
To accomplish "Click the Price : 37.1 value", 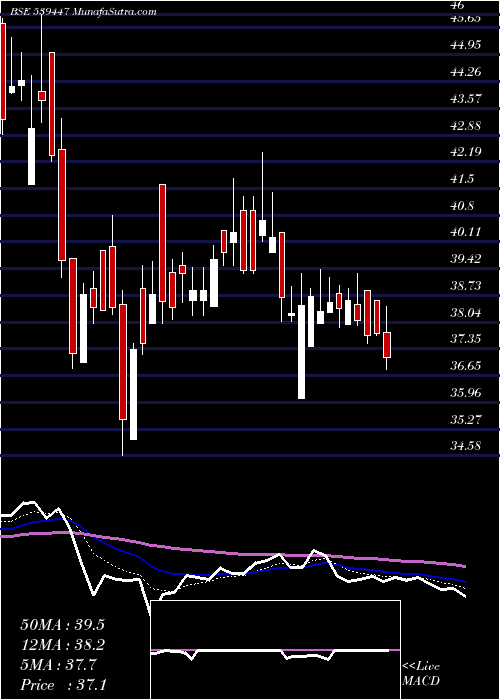I will coord(63,685).
